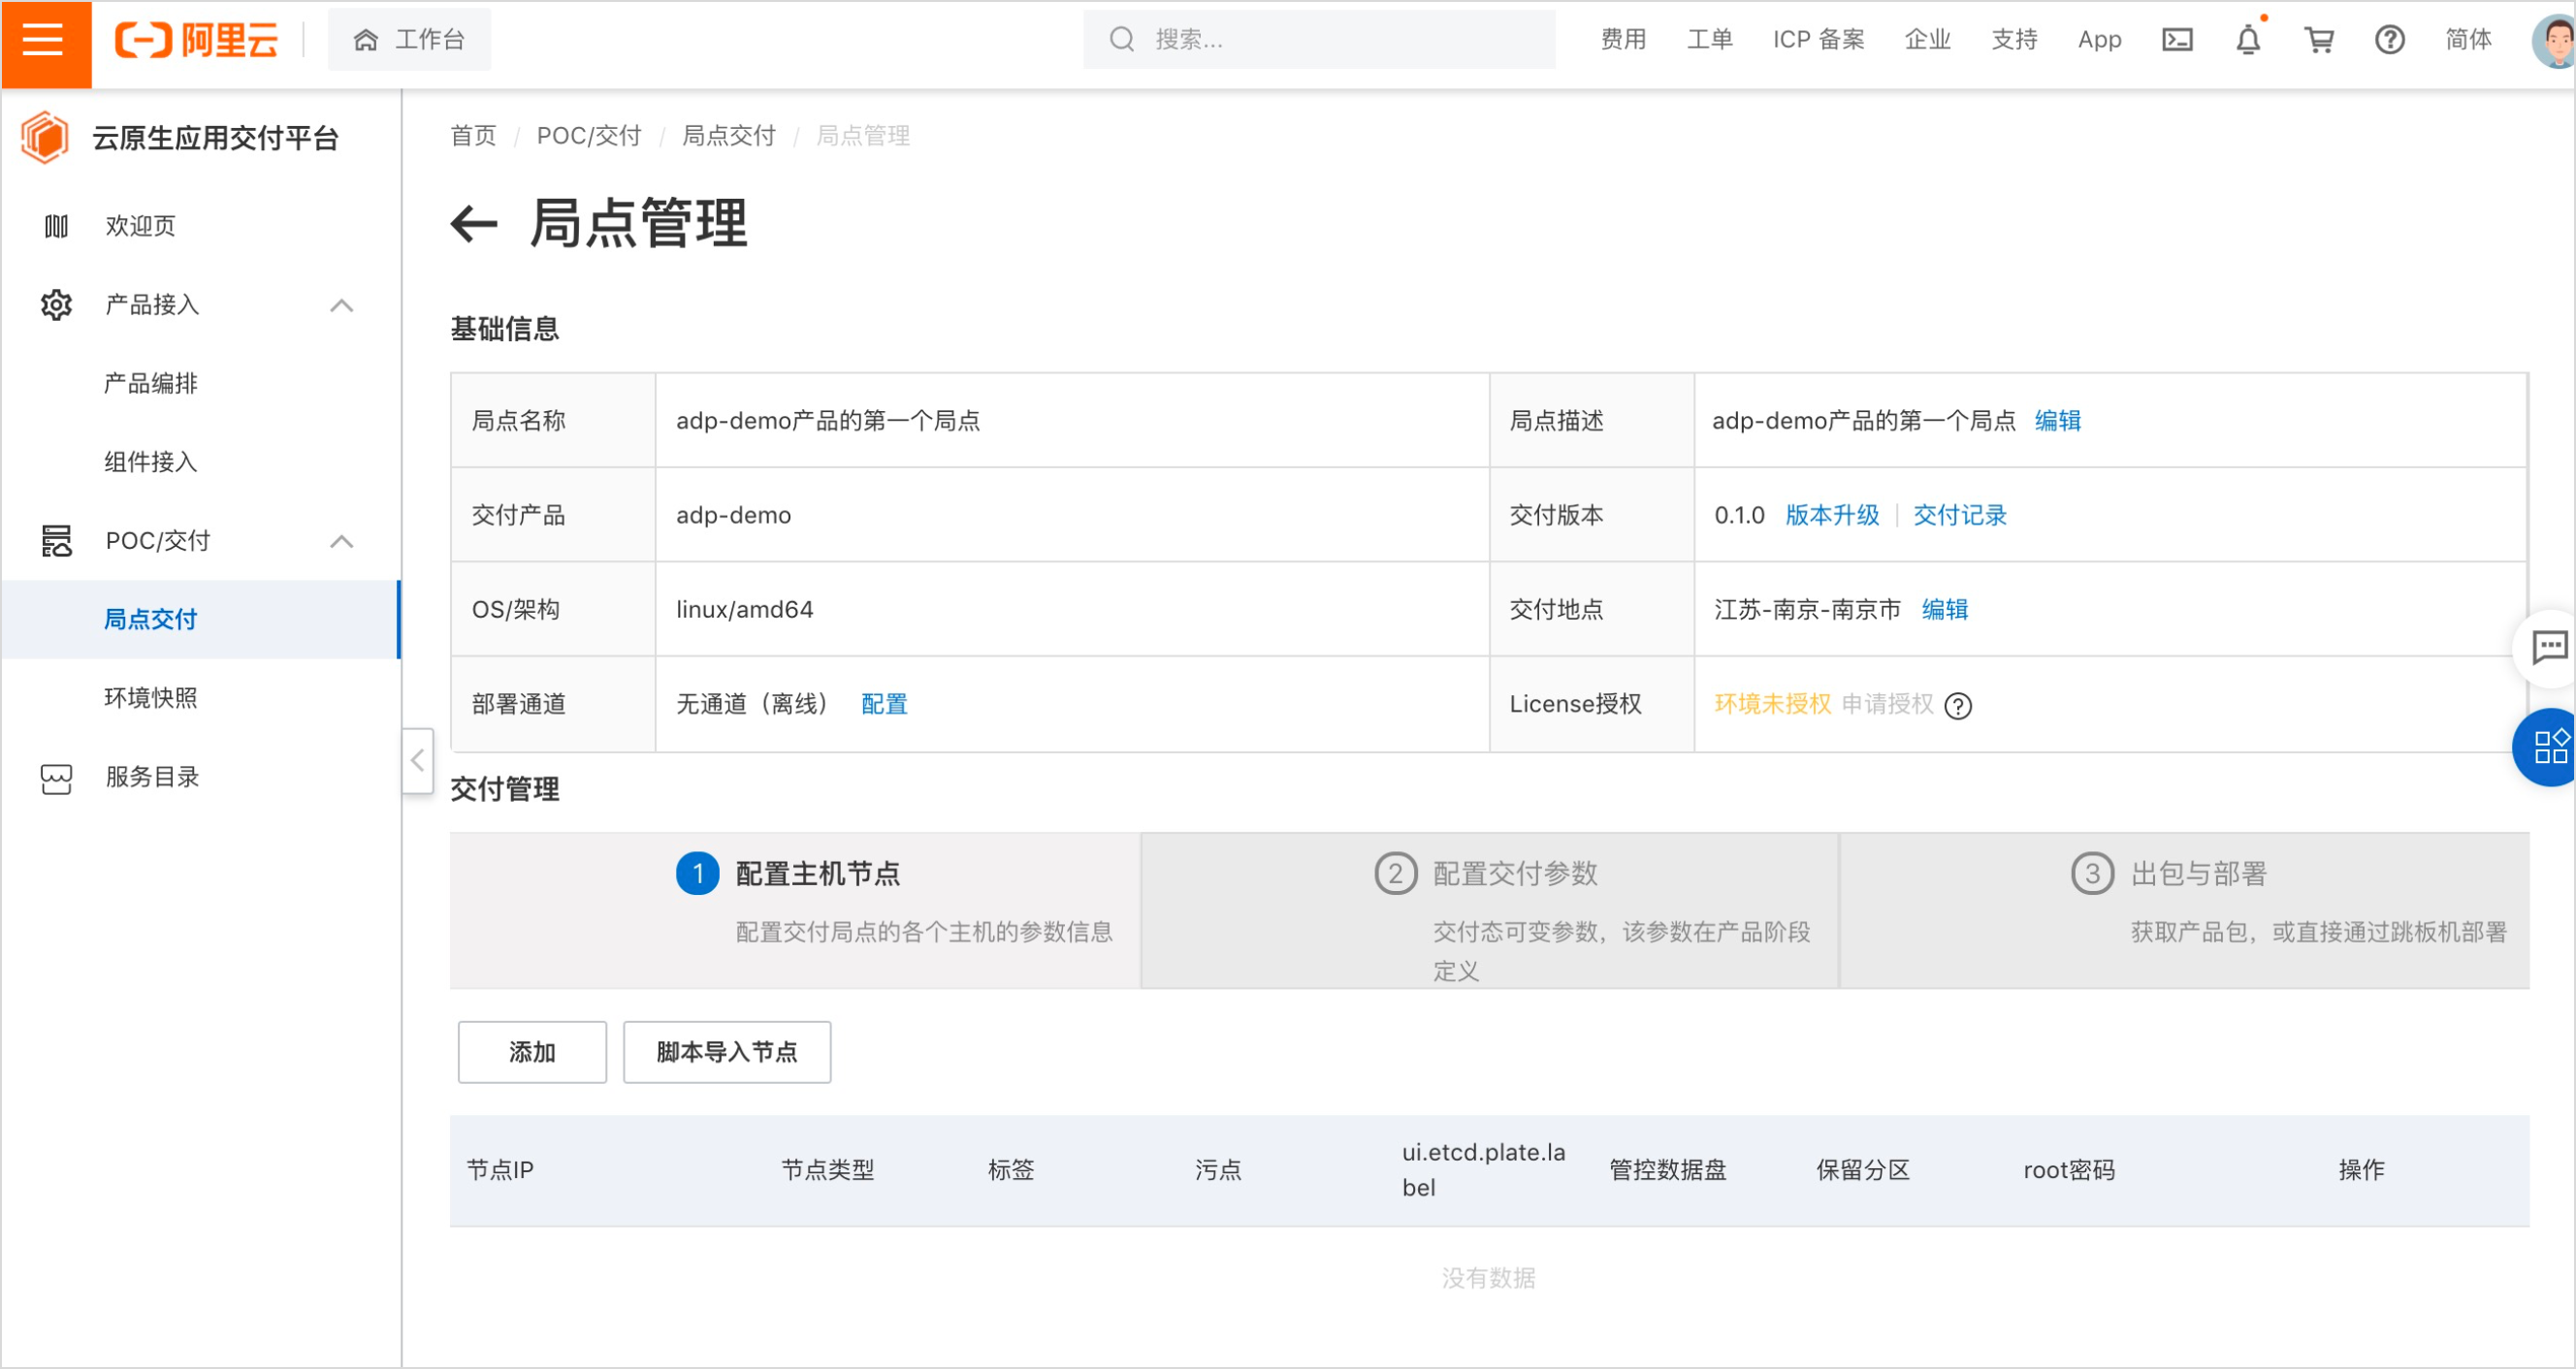Click the License授权 help icon
This screenshot has width=2576, height=1369.
click(x=1958, y=707)
